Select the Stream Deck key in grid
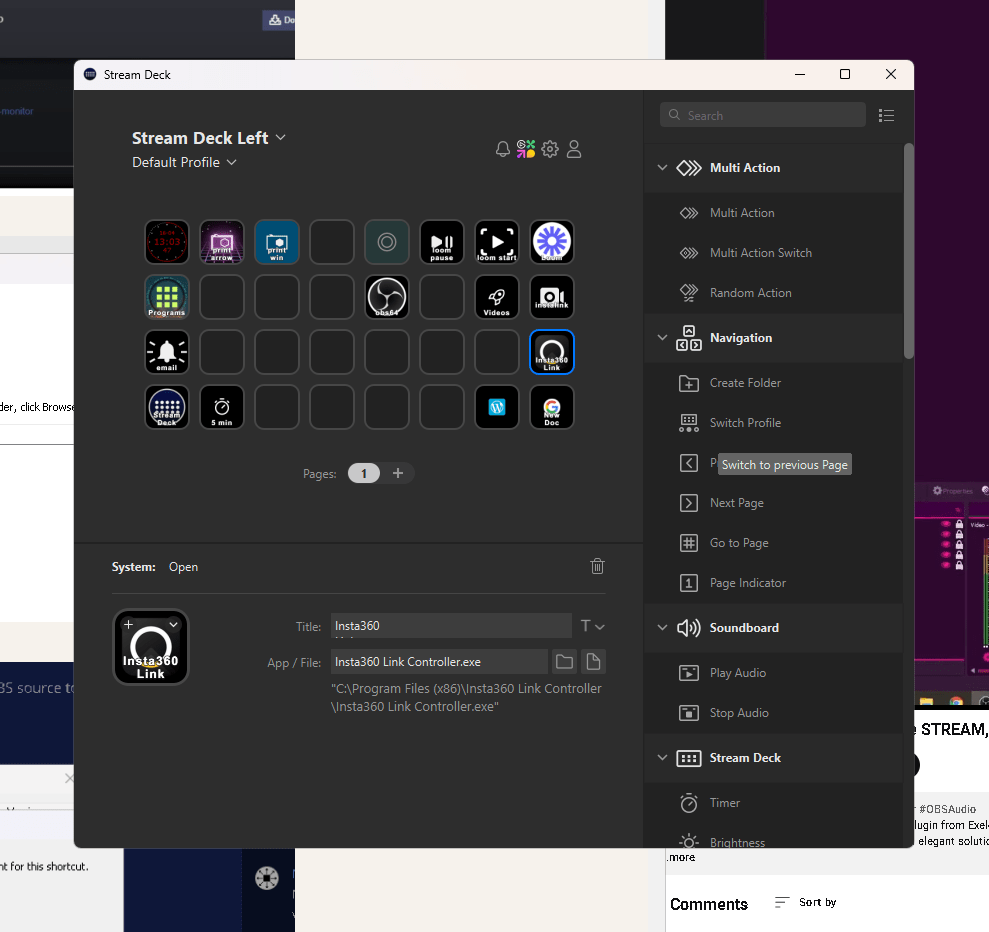The height and width of the screenshot is (932, 989). (167, 407)
